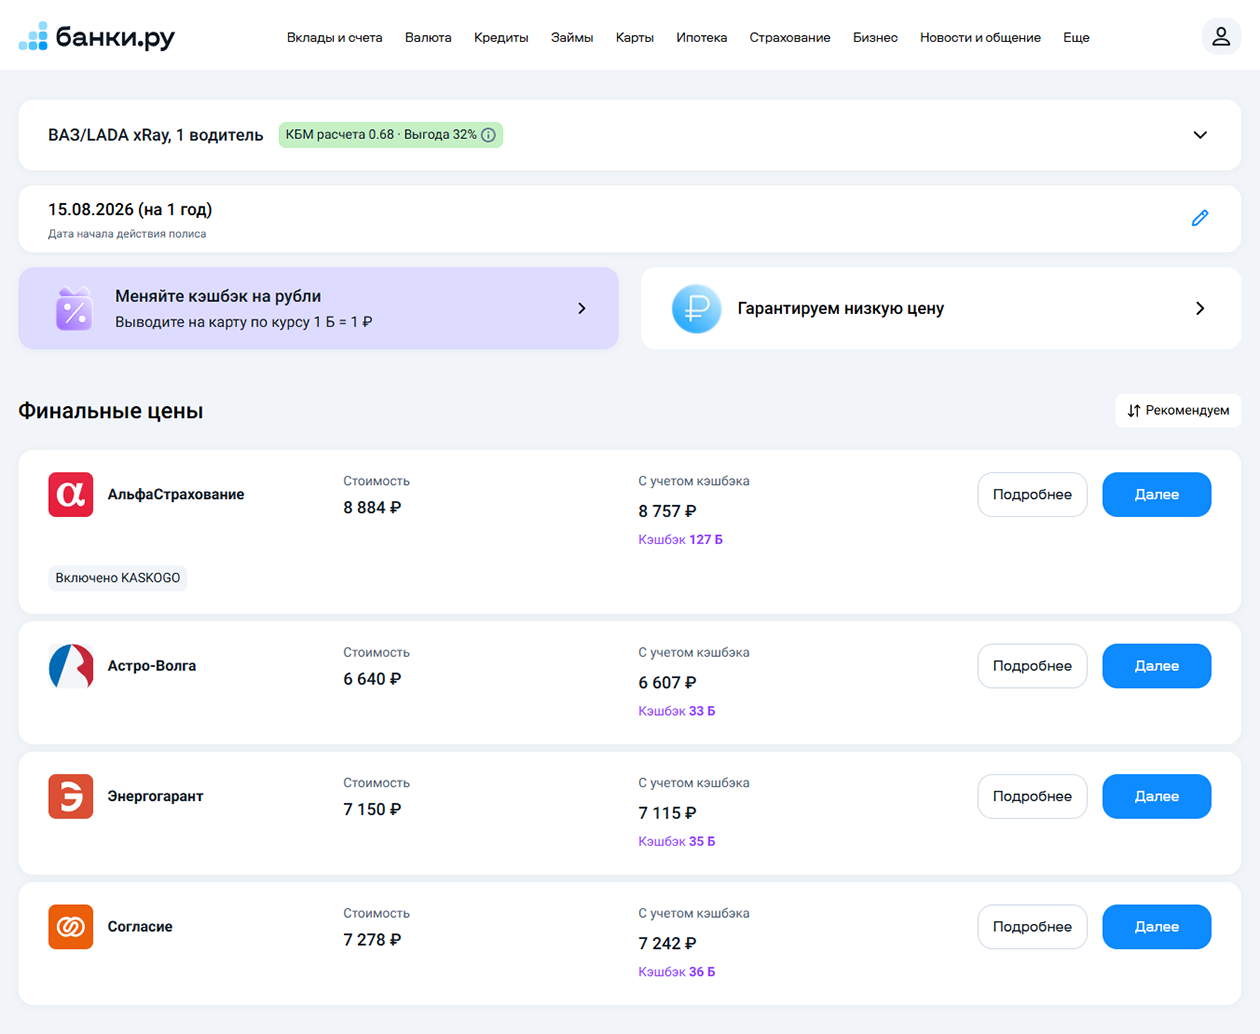Click the Гарантируем низкую цену text

(x=841, y=309)
